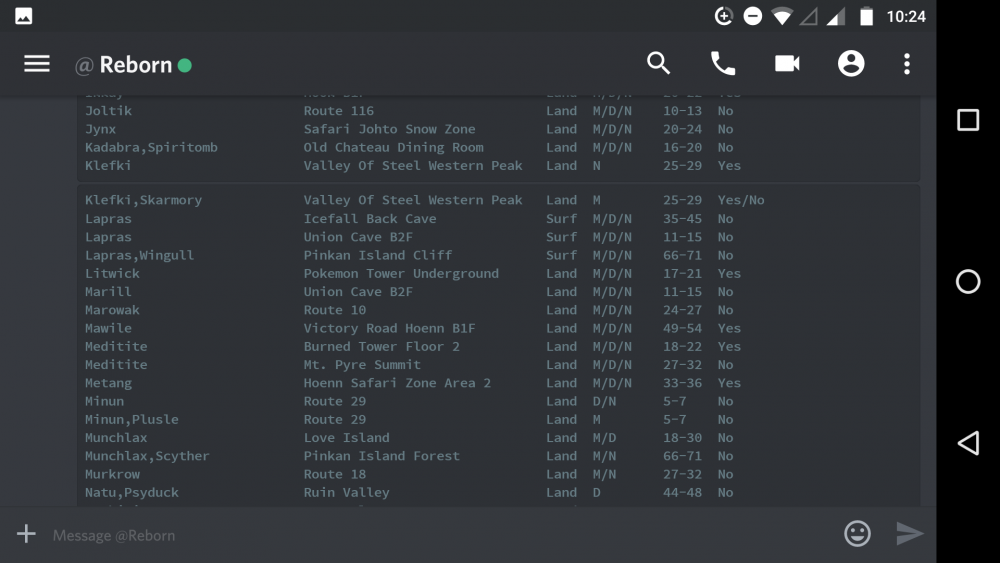The width and height of the screenshot is (1000, 563).
Task: Start a video call with Reborn
Action: [787, 64]
